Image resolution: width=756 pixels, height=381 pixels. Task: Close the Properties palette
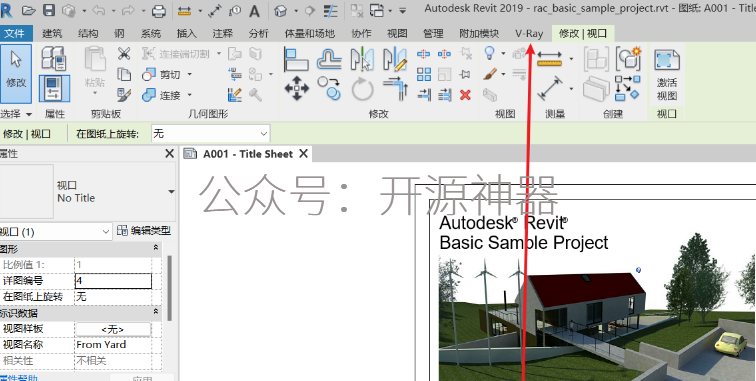tap(169, 154)
